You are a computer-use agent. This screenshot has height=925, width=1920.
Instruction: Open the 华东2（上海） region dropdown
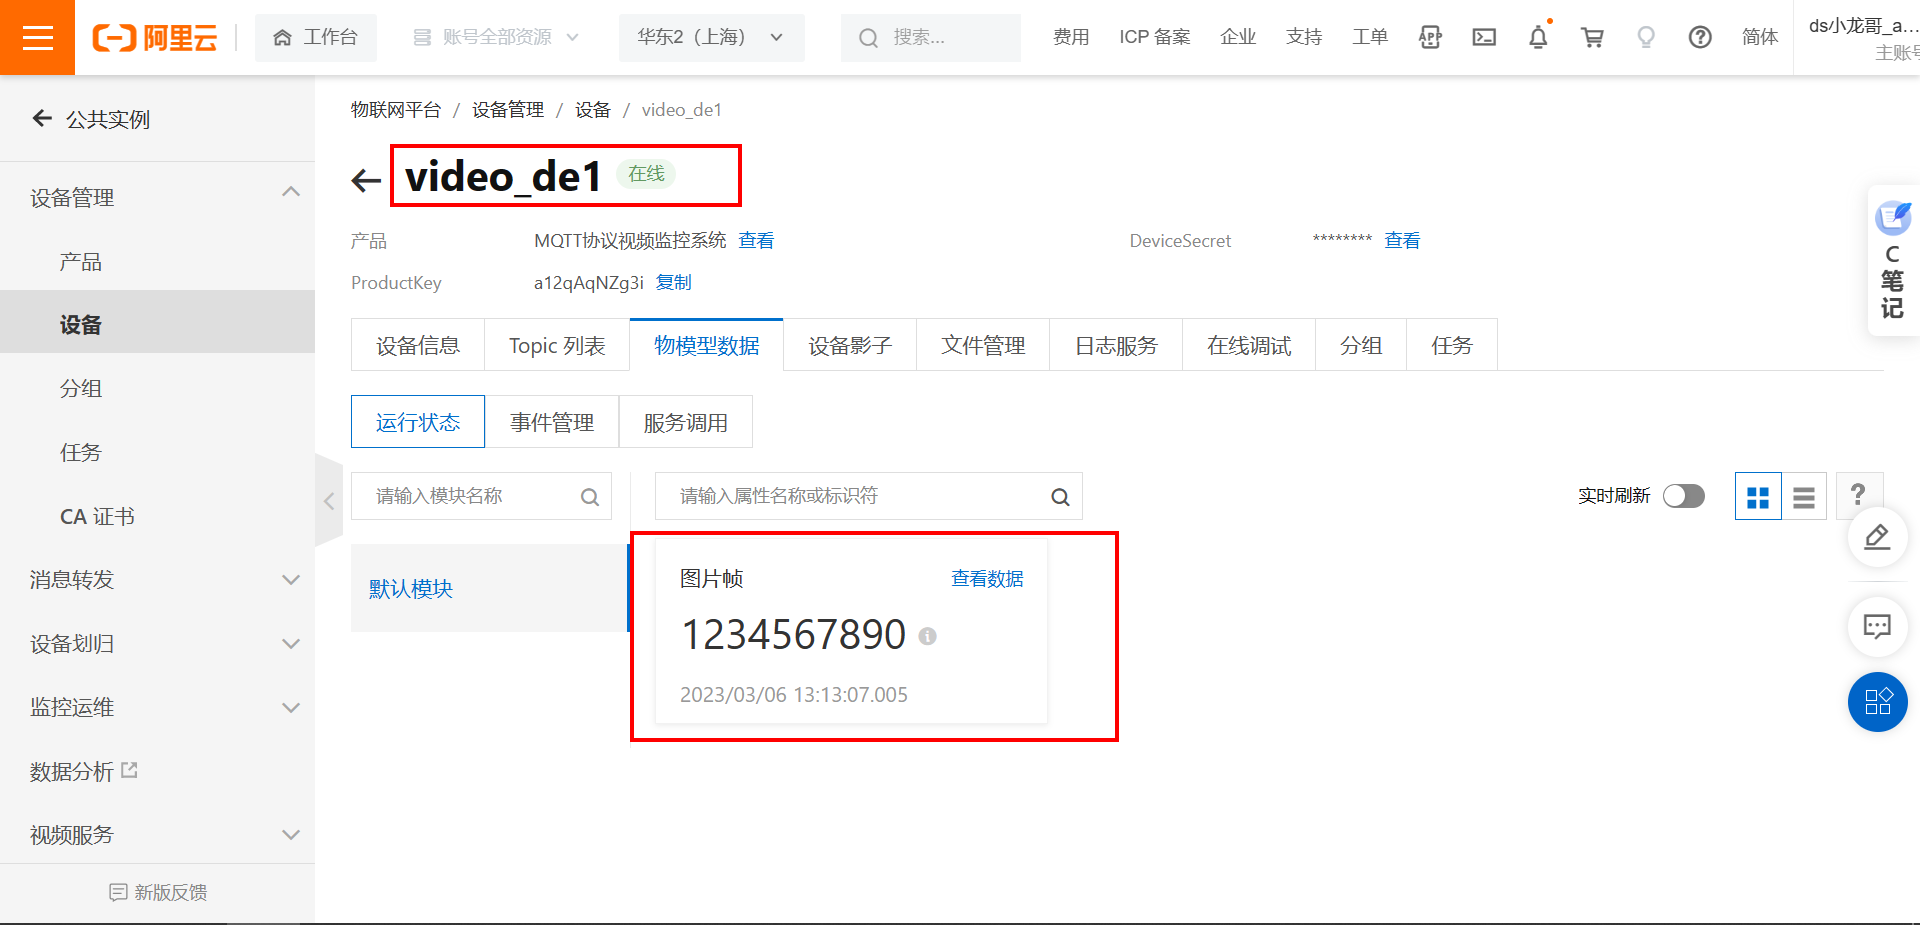(x=711, y=37)
